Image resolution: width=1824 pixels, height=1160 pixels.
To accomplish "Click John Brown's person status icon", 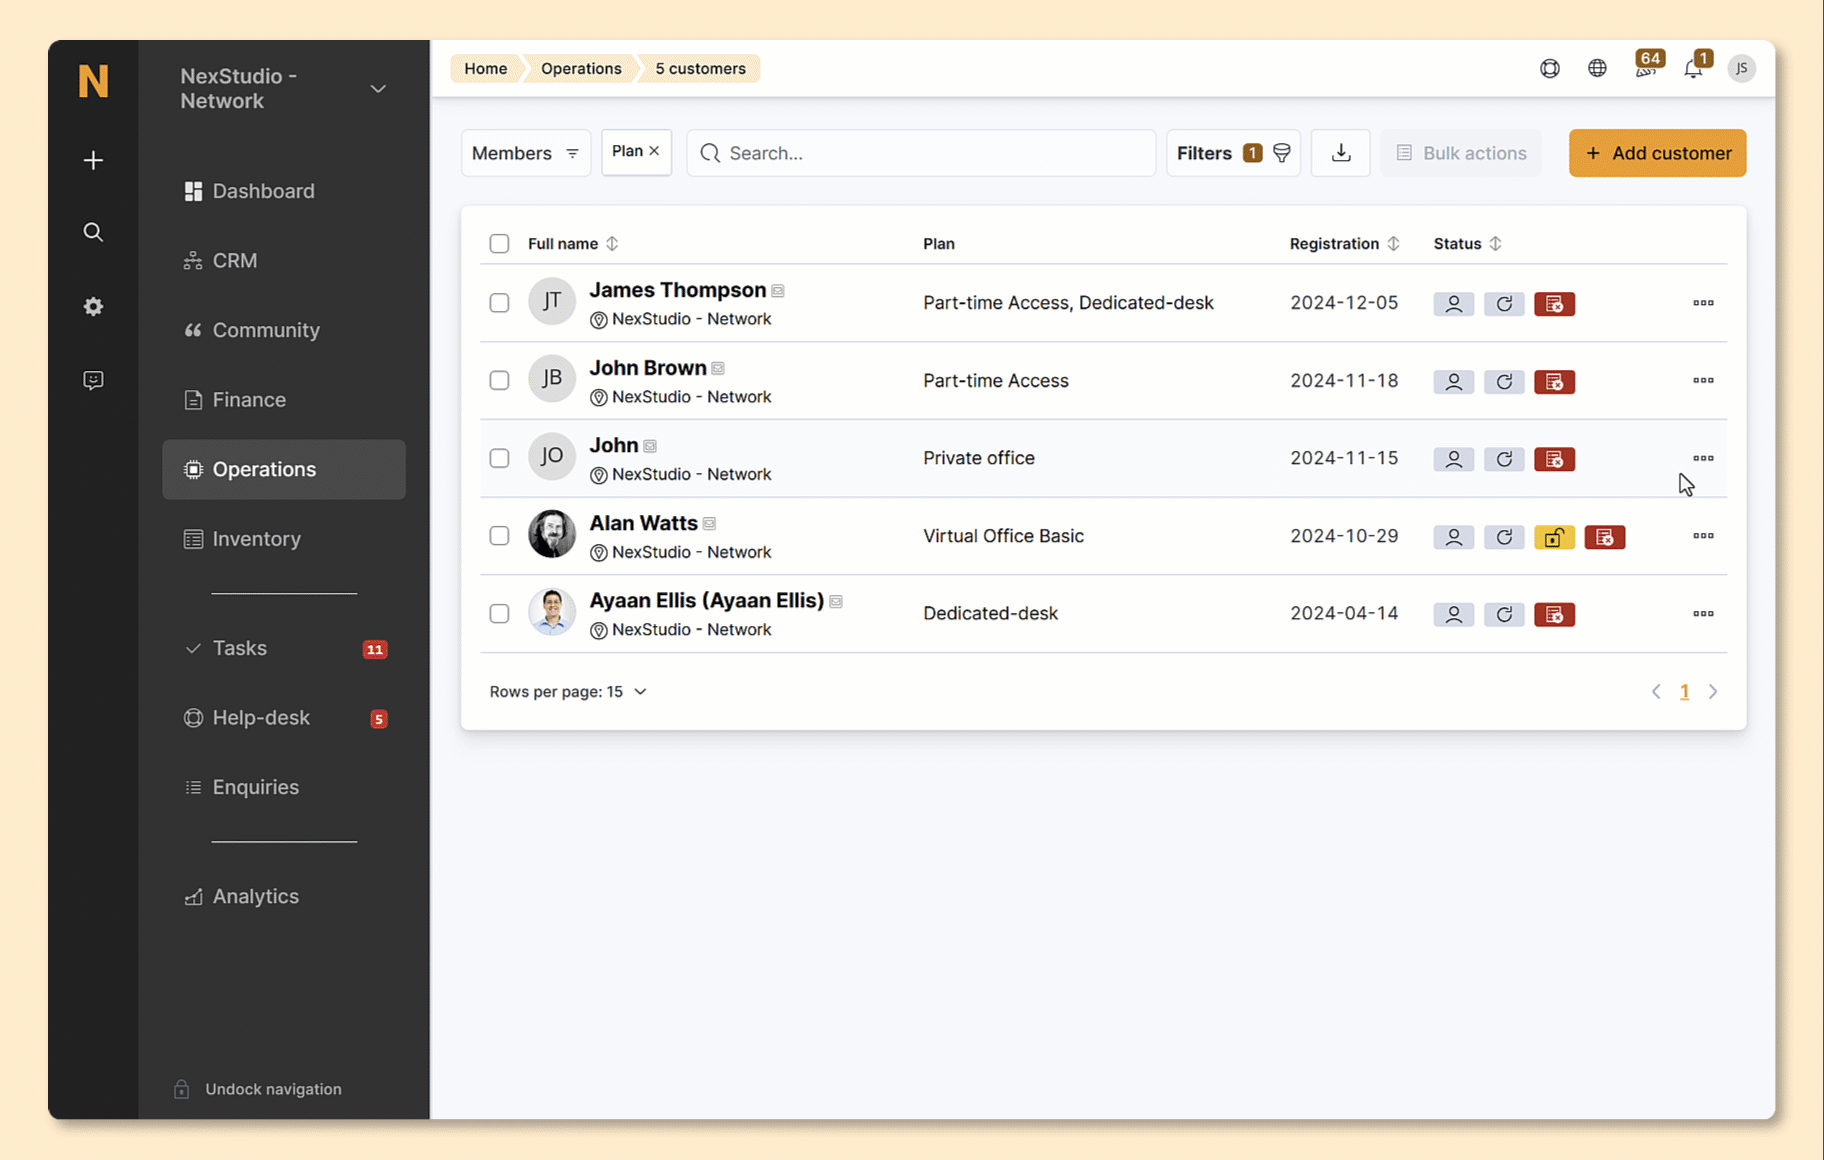I will click(x=1454, y=382).
